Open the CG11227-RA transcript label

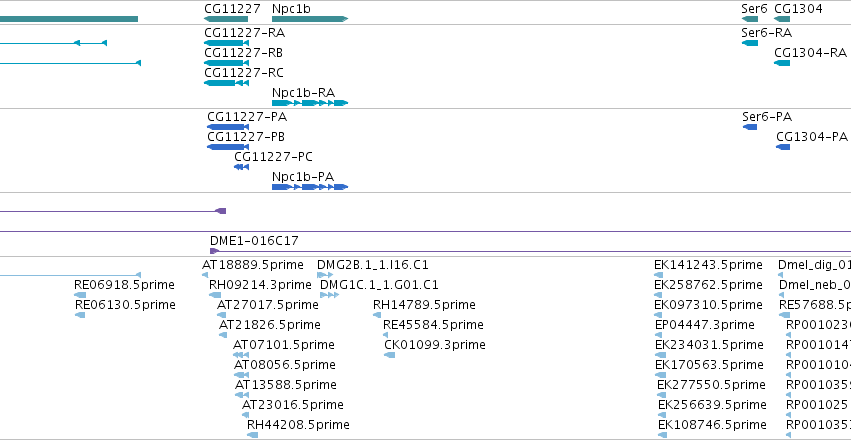244,33
